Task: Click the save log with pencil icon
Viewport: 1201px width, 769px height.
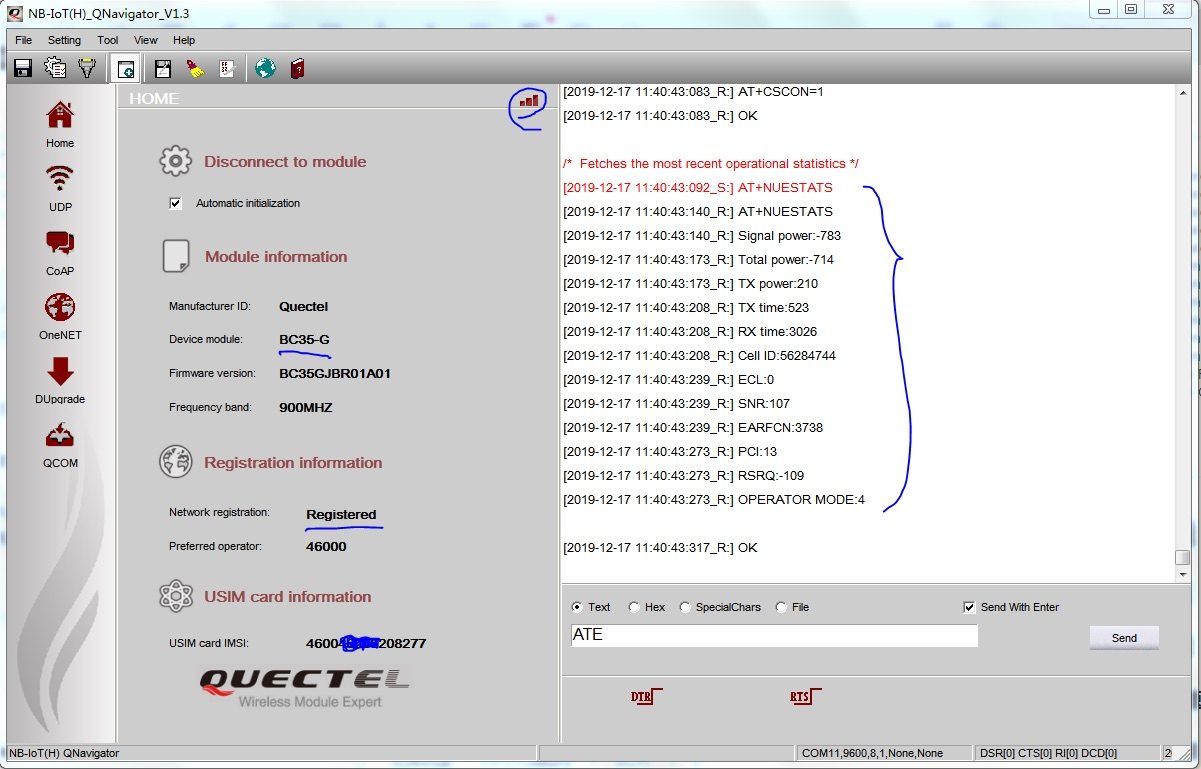Action: 163,69
